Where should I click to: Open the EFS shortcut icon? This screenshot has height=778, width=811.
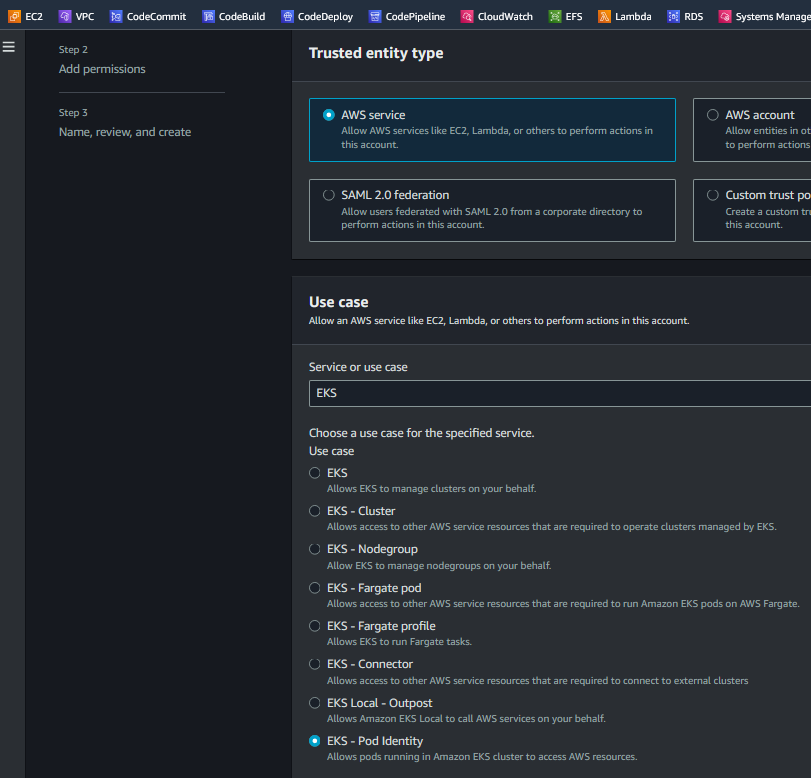point(554,17)
